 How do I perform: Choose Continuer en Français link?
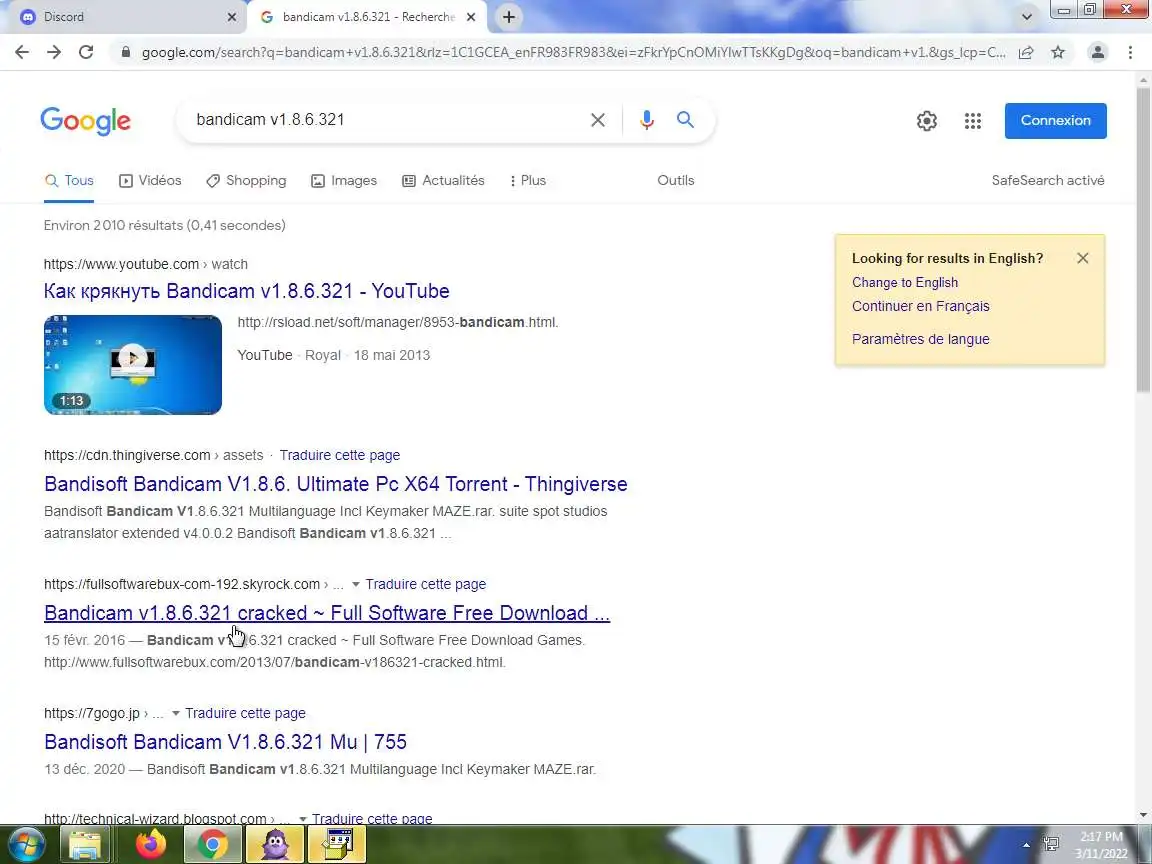click(x=921, y=306)
